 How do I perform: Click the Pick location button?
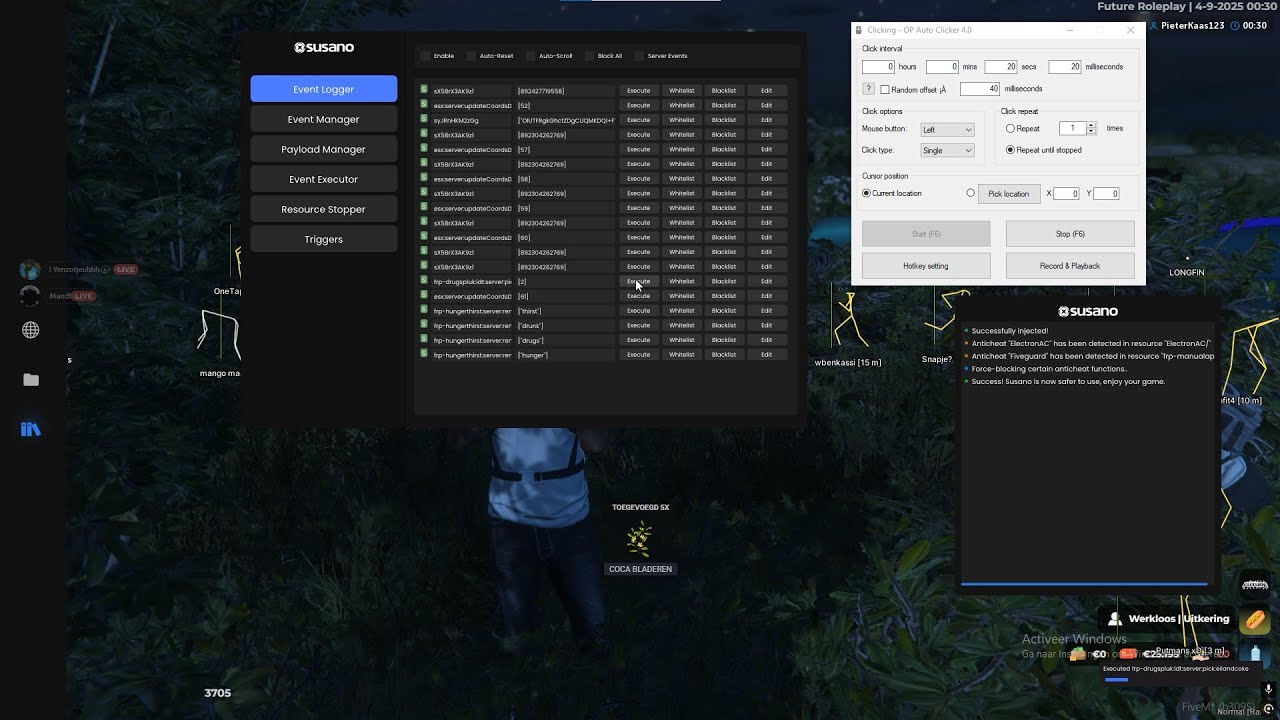point(1008,194)
